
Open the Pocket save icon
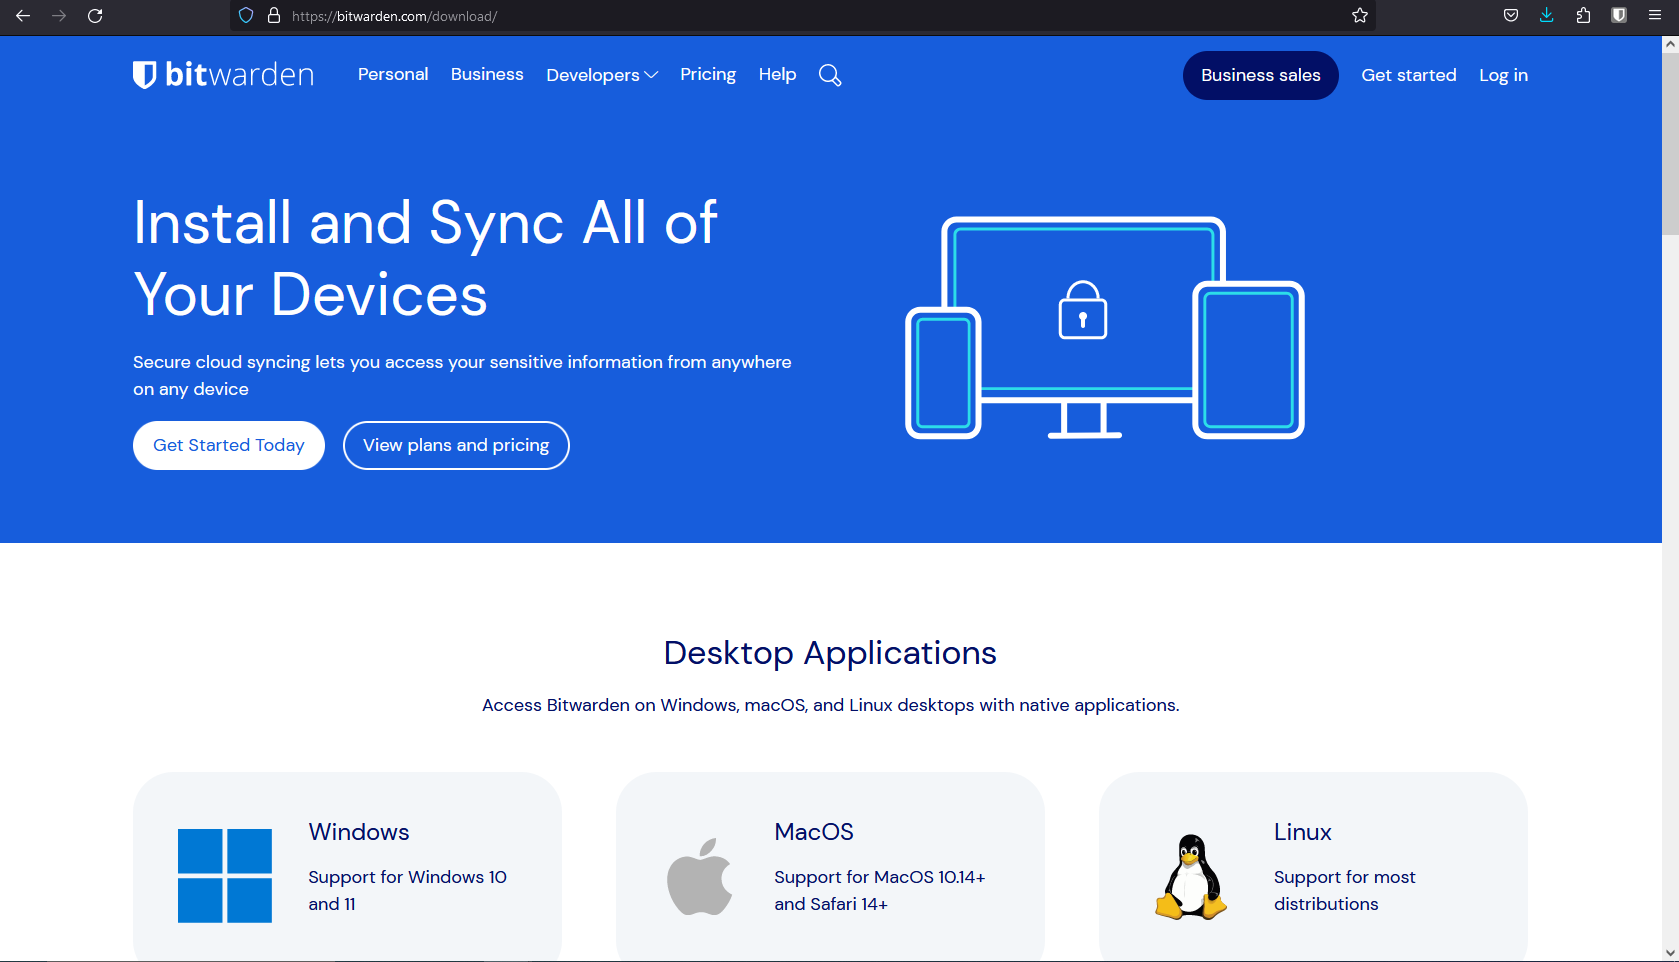[x=1511, y=16]
